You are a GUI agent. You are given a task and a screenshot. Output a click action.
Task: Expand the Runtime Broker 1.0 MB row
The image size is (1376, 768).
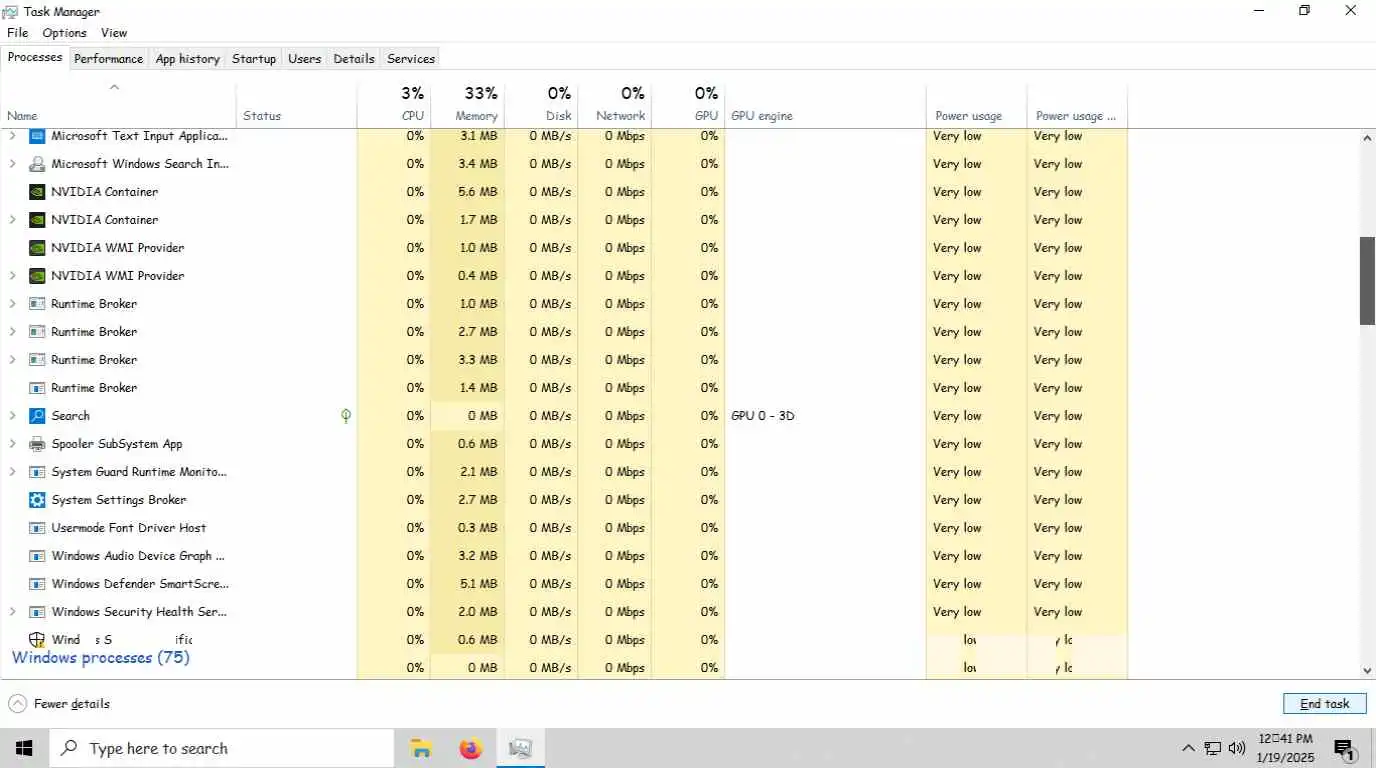(12, 304)
